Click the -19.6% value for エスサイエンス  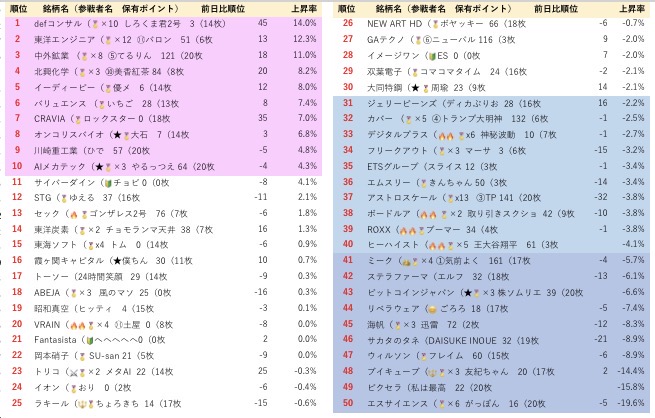pos(630,403)
